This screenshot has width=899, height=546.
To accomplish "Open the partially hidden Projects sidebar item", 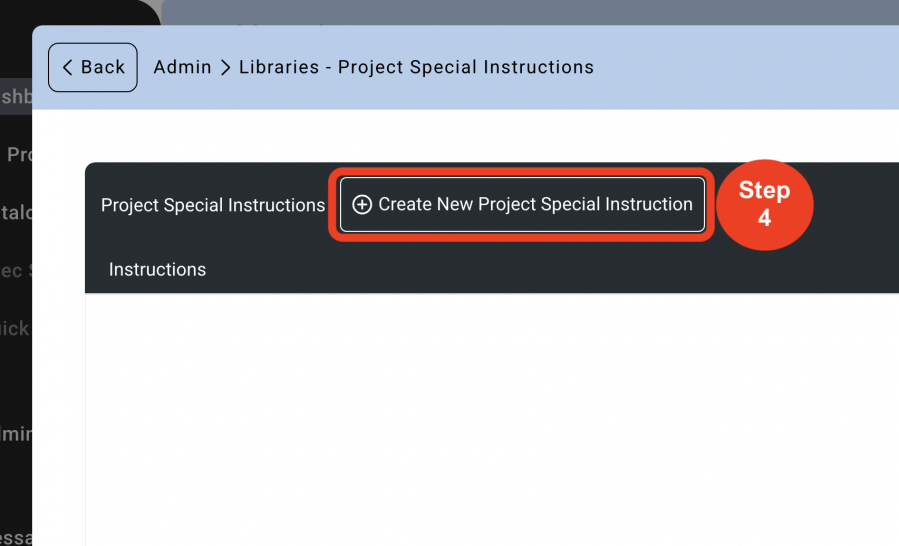I will 19,154.
